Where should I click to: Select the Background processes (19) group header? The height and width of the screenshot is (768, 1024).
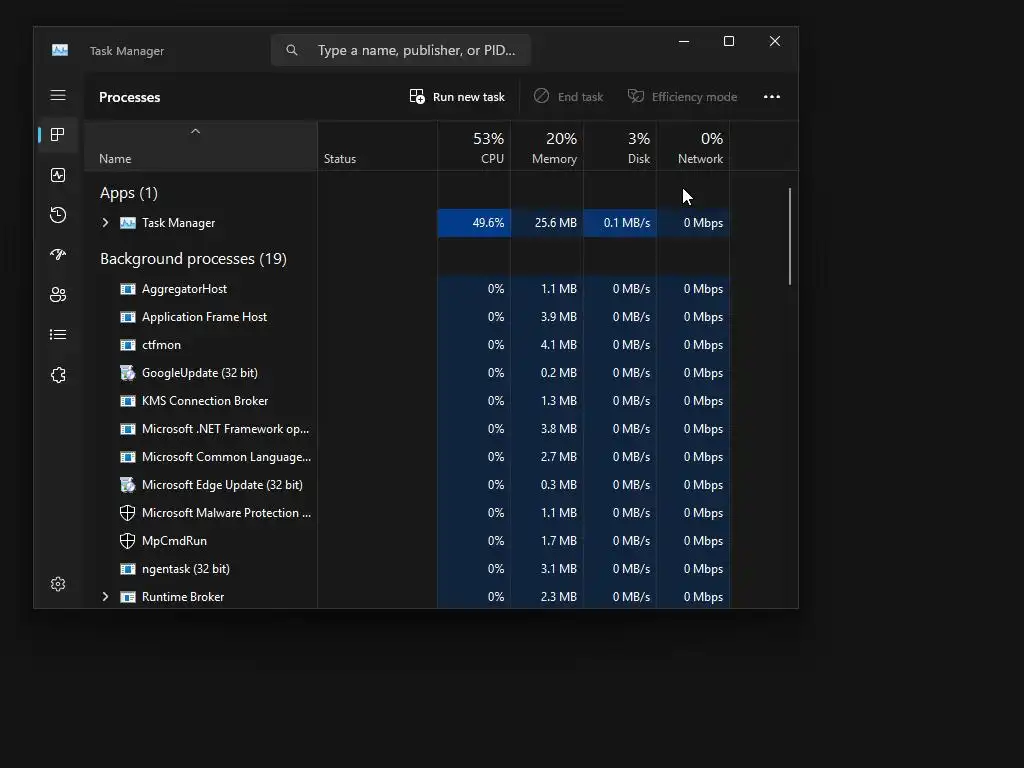[x=193, y=259]
